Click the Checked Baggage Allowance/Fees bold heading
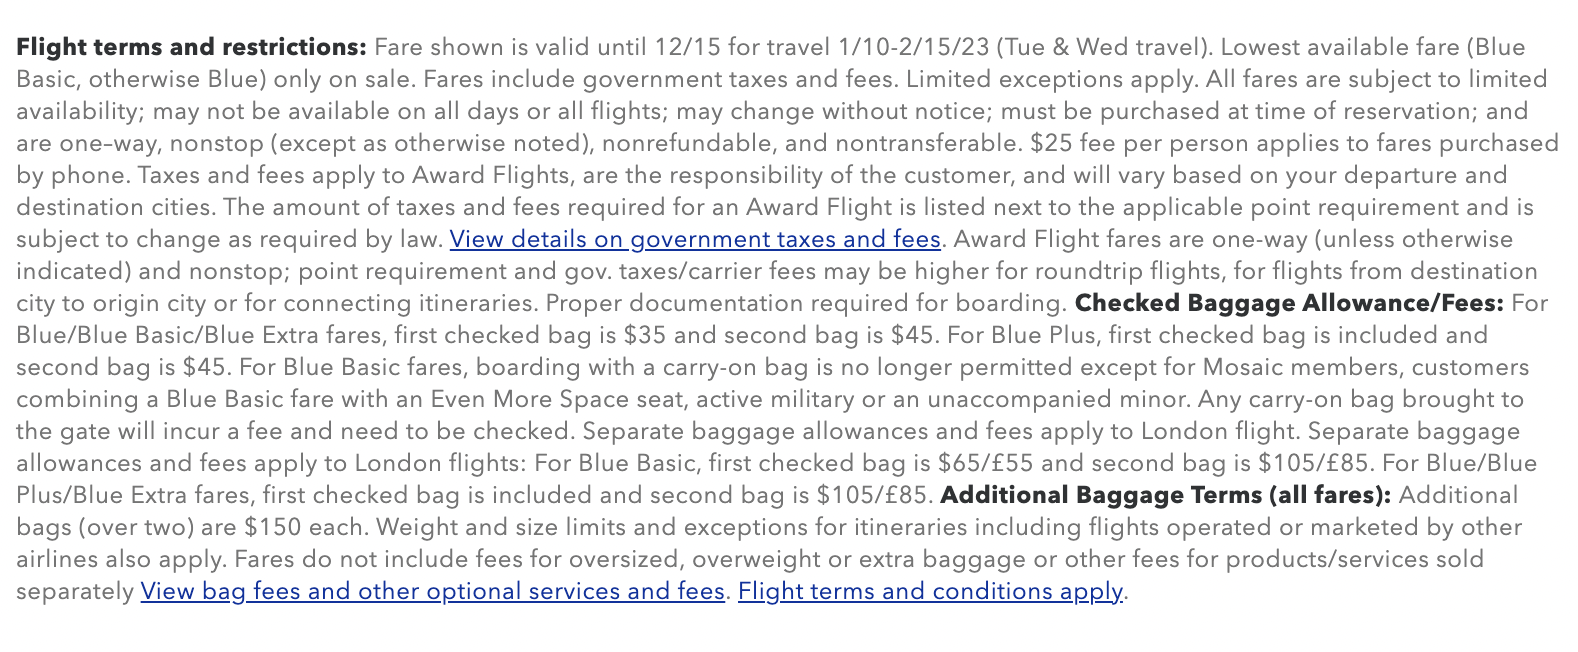 click(1289, 304)
